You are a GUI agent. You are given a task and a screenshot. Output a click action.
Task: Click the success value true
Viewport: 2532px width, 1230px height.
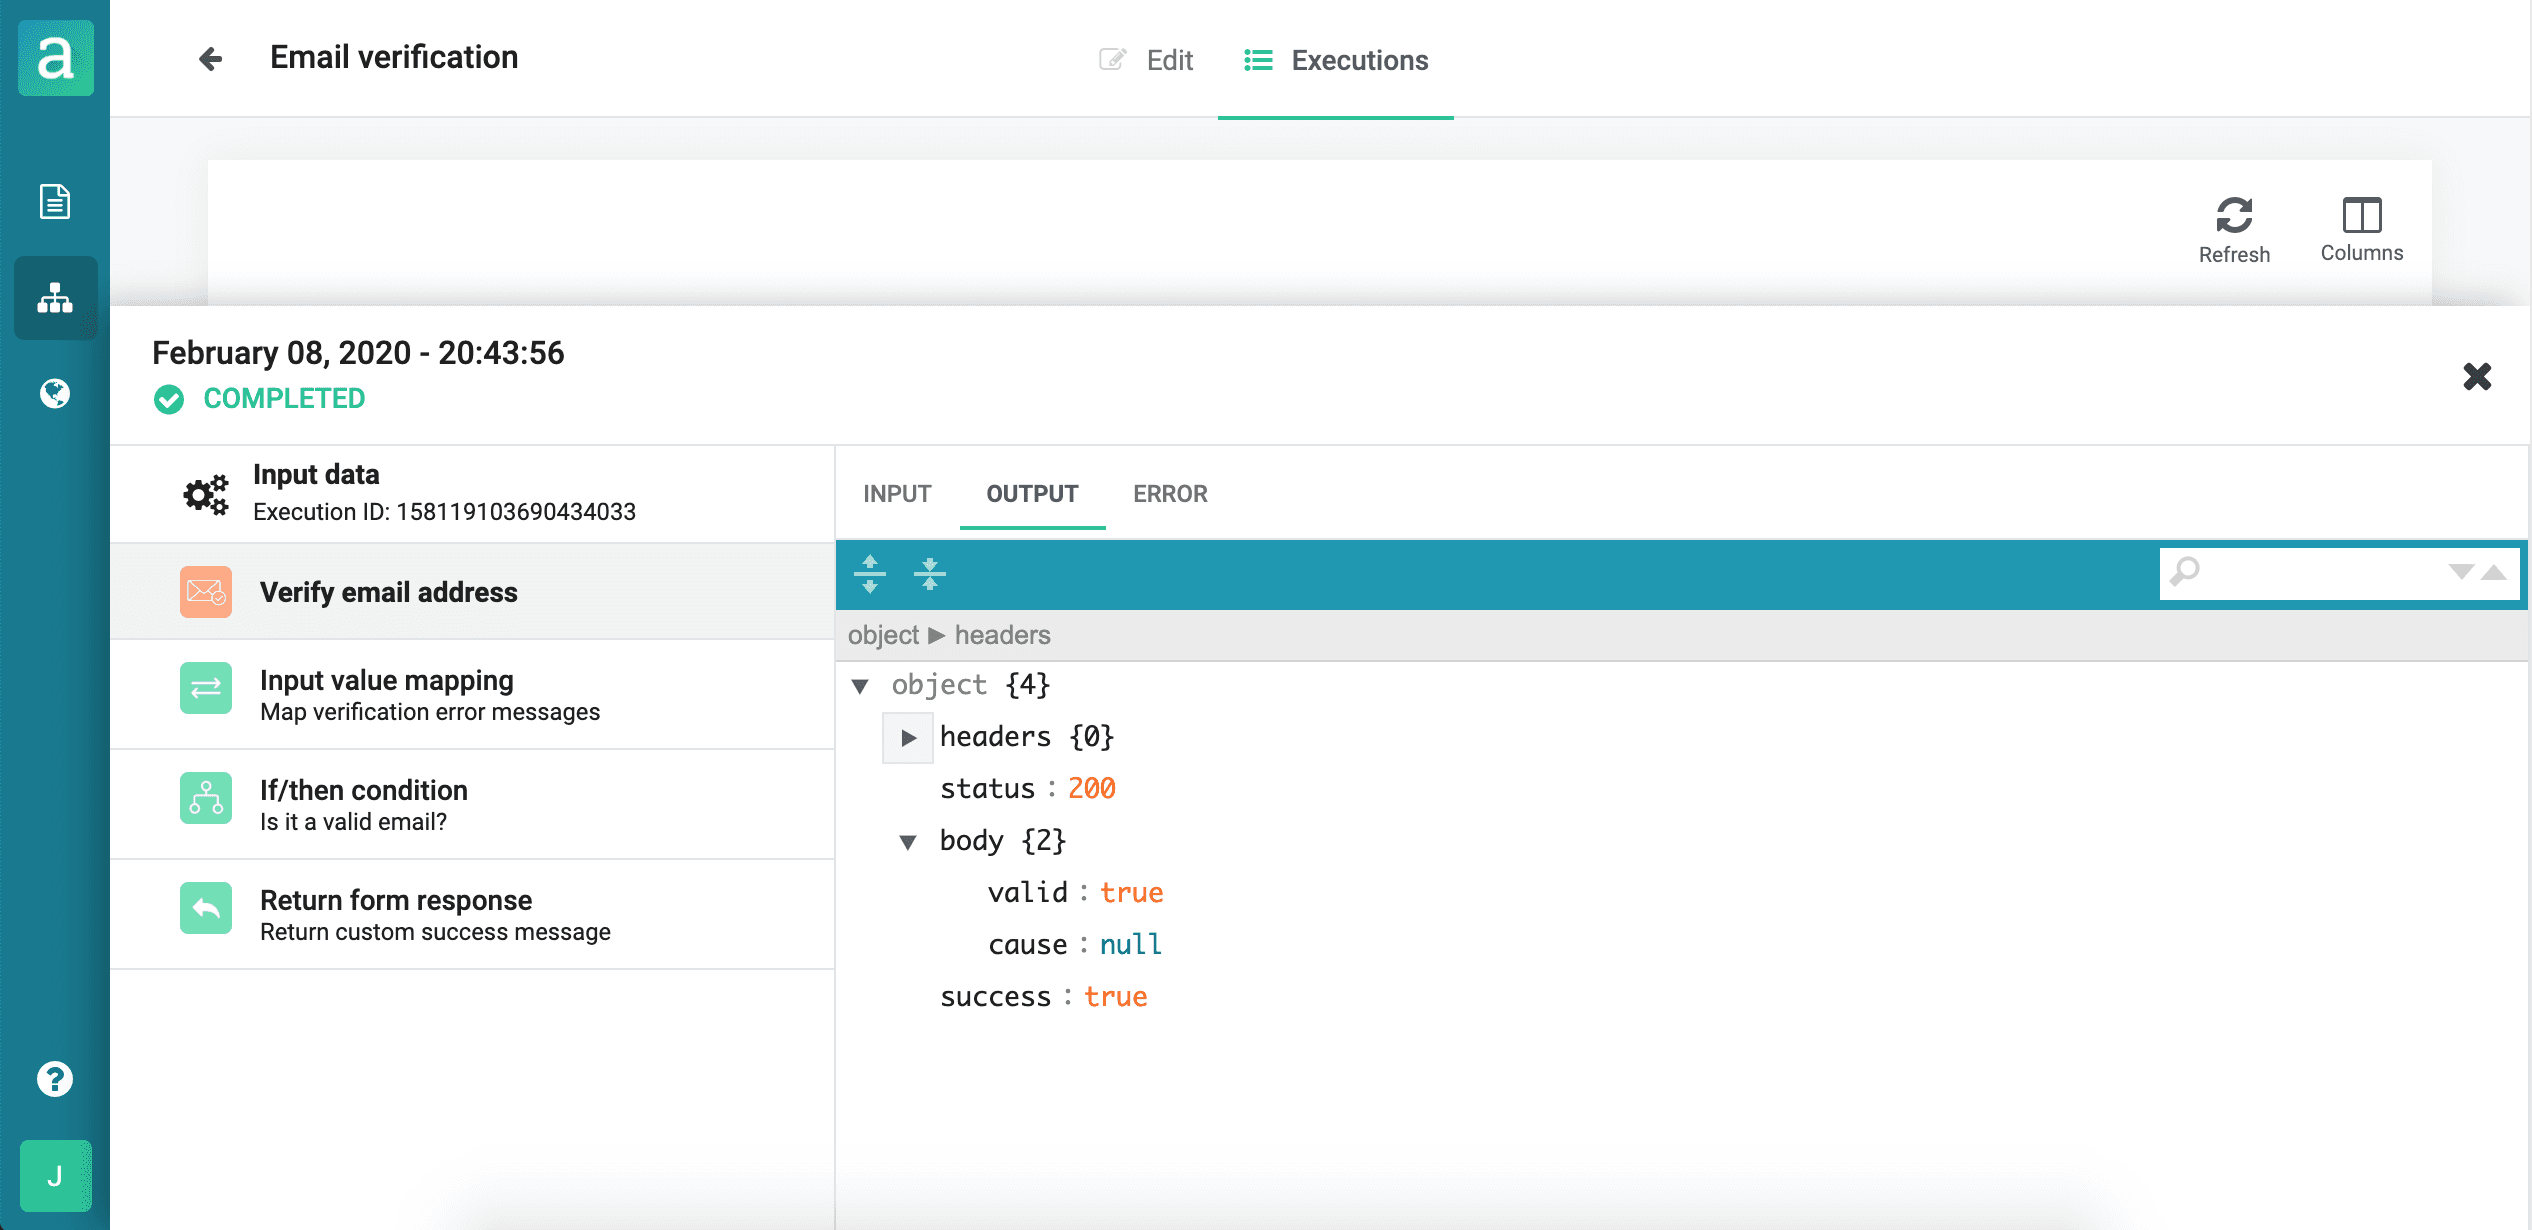click(1116, 997)
